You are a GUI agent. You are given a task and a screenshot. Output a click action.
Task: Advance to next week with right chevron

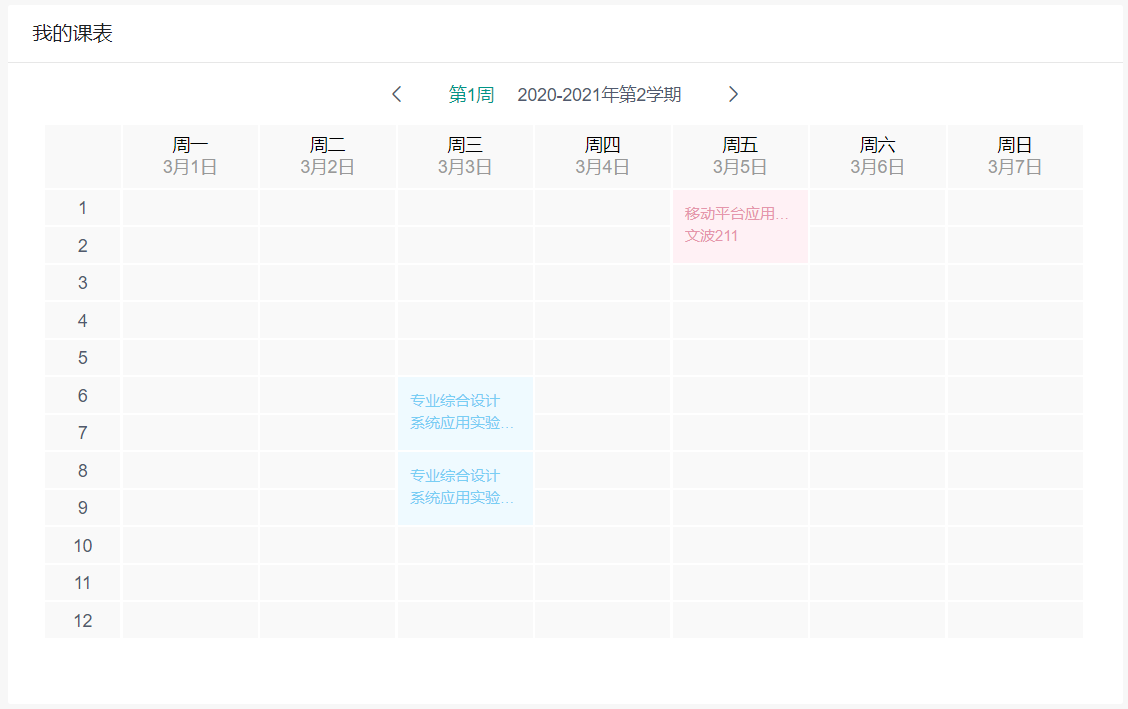coord(733,94)
